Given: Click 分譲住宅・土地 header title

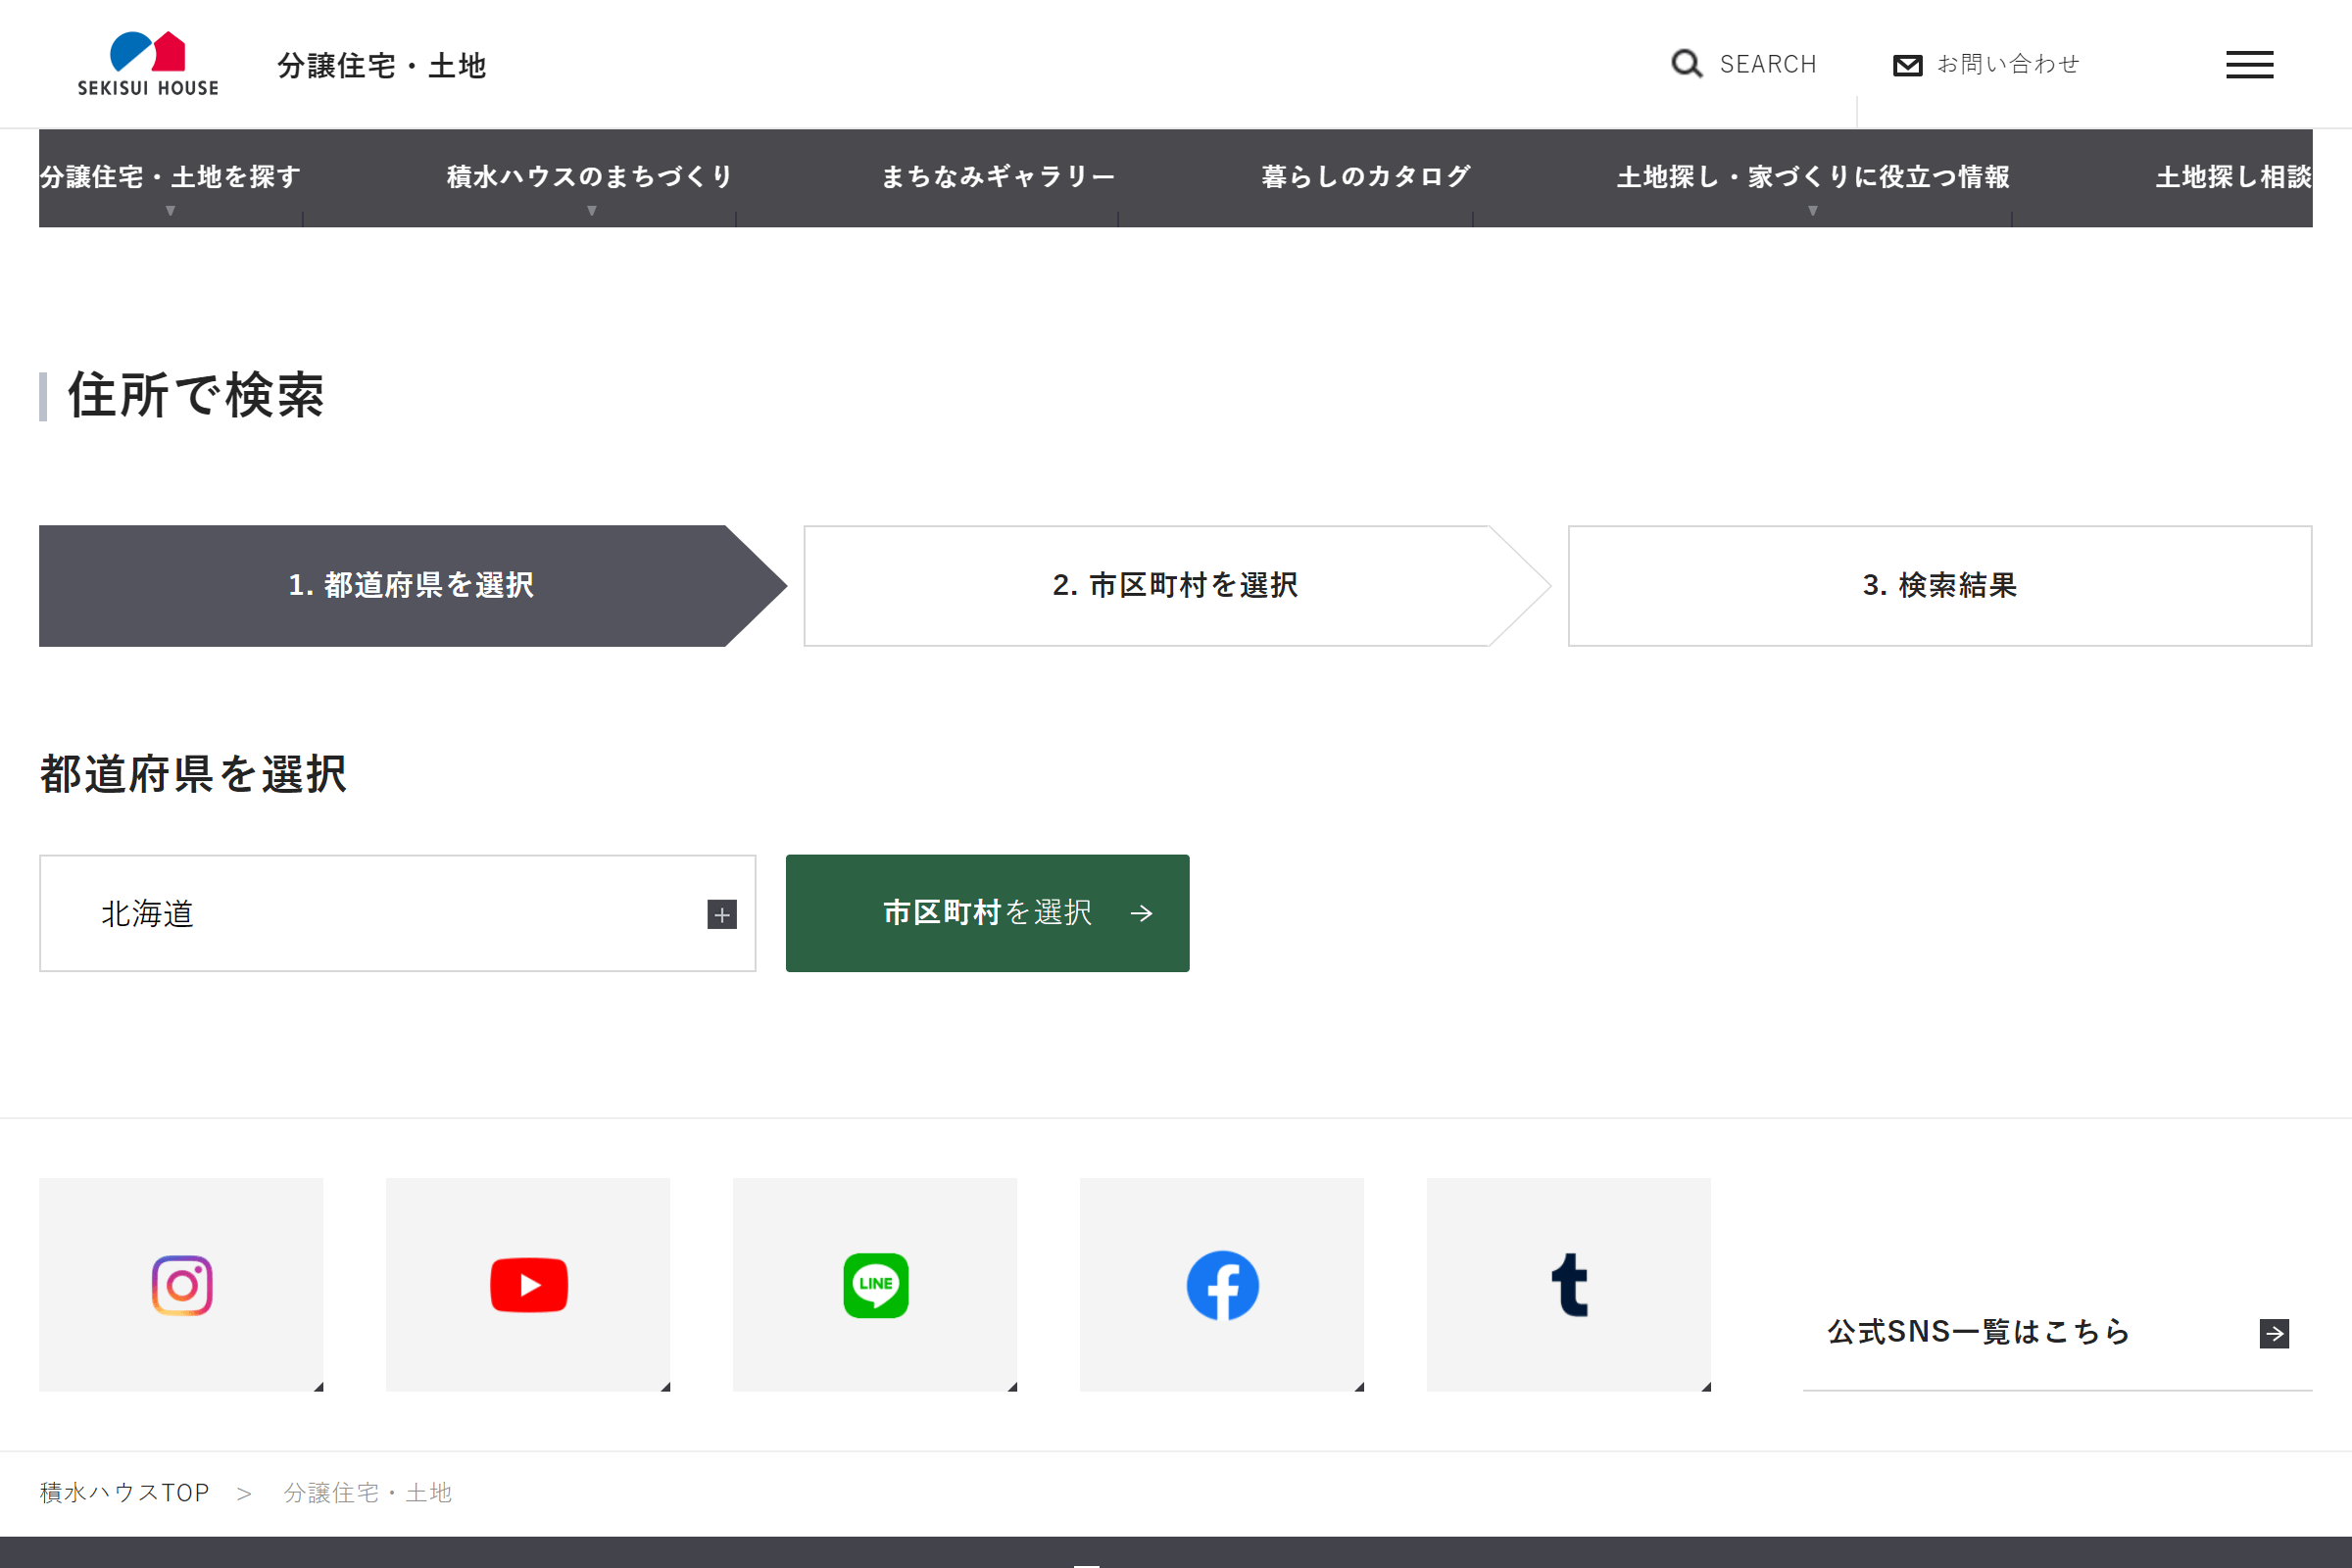Looking at the screenshot, I should coord(381,66).
